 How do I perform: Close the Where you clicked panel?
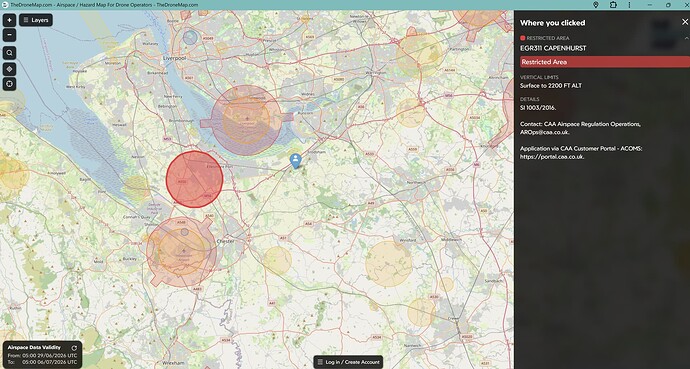pyautogui.click(x=684, y=22)
